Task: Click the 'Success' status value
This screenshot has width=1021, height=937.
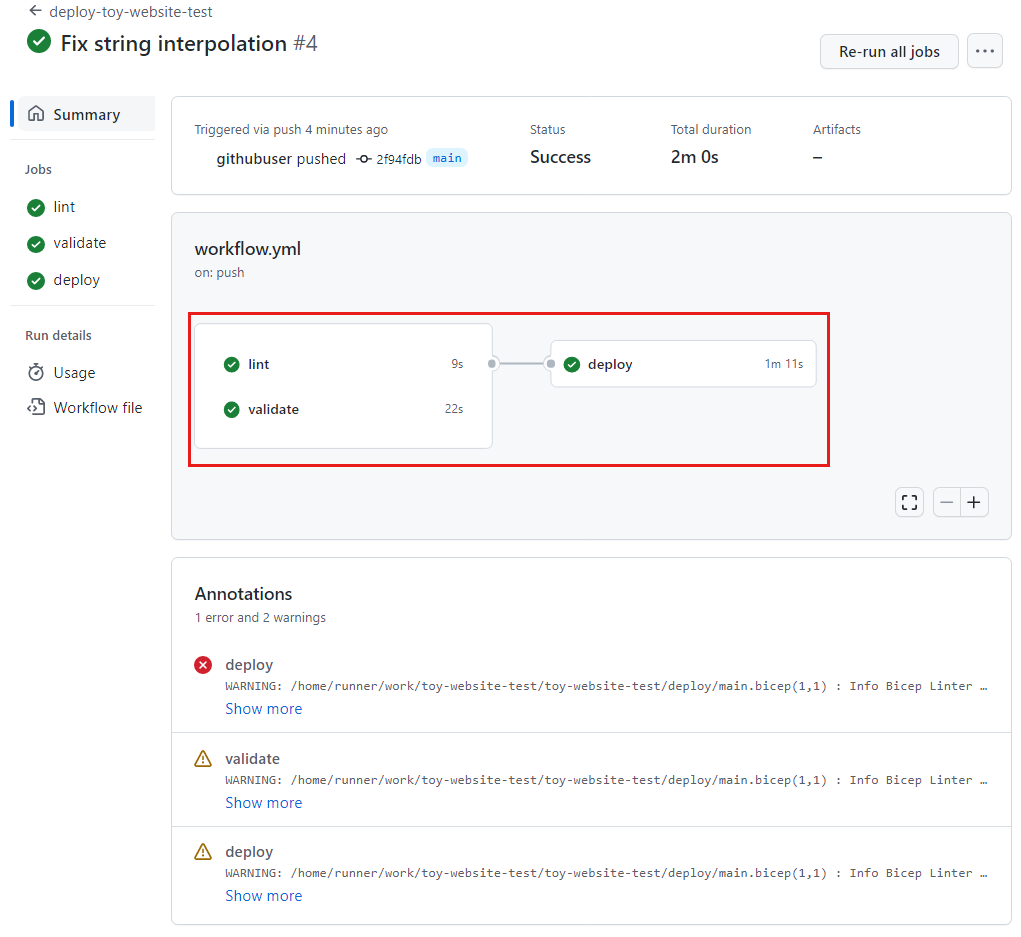Action: (561, 157)
